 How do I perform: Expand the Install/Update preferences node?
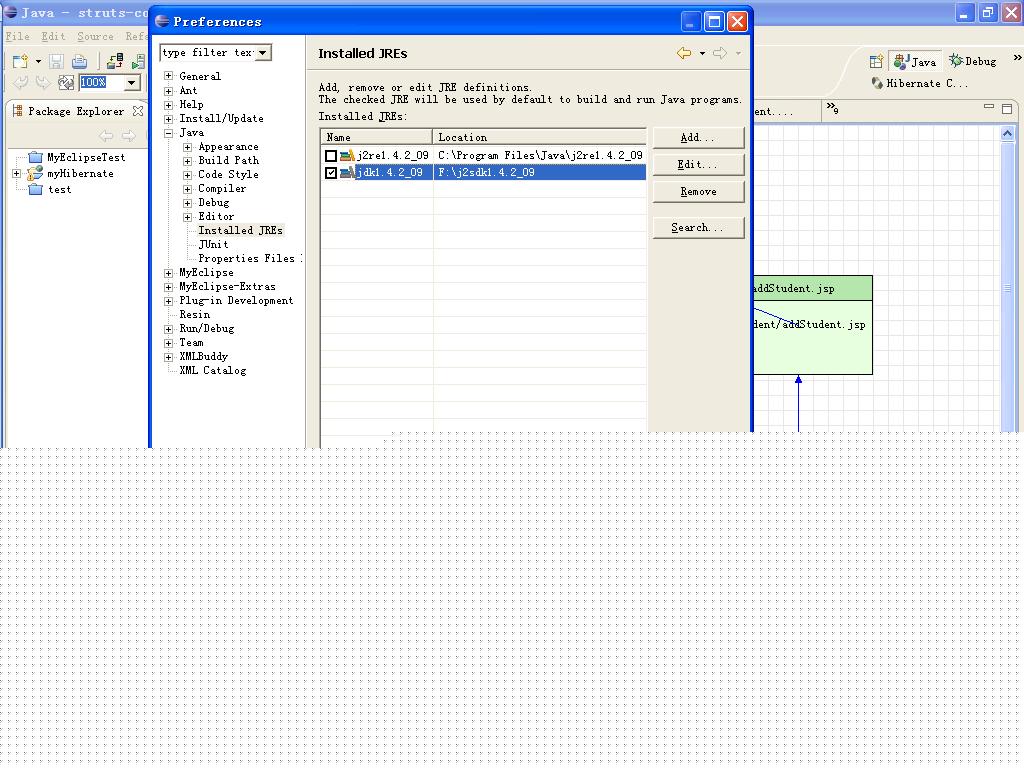(x=168, y=119)
